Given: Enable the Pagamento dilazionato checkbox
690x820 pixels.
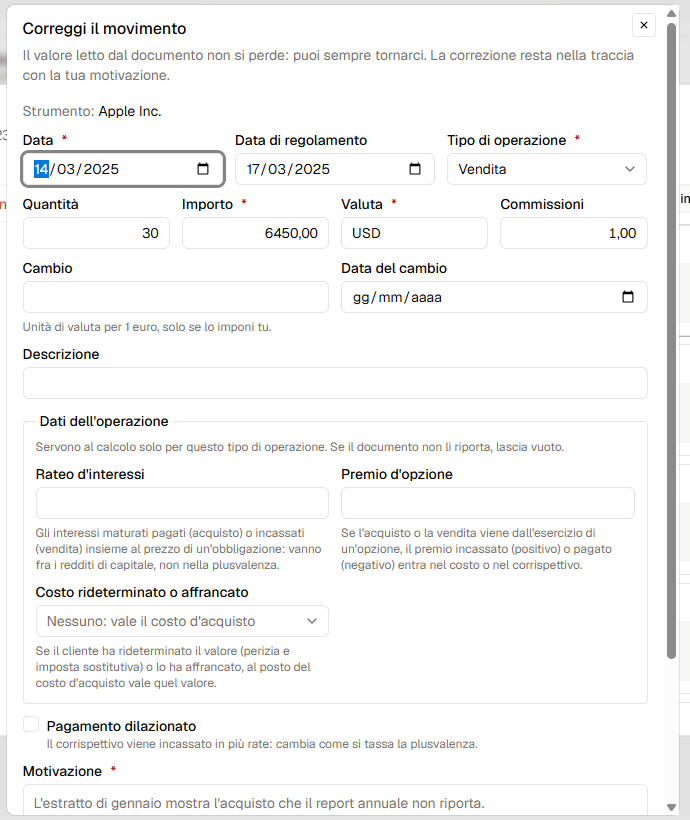Looking at the screenshot, I should (x=31, y=724).
